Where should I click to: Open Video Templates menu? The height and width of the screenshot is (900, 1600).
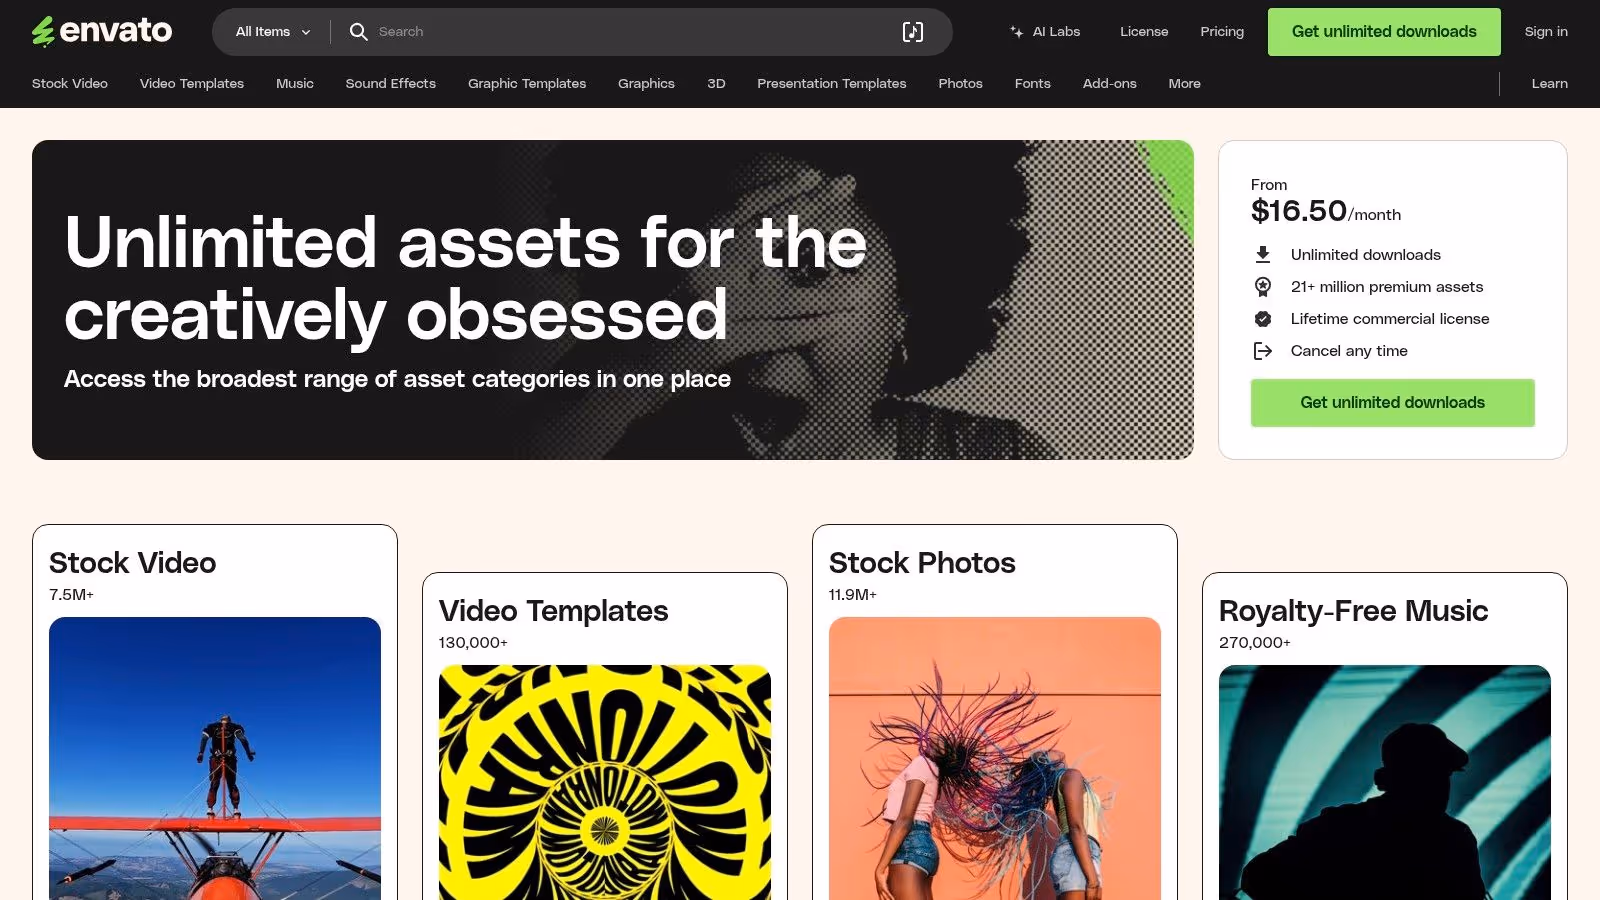[x=192, y=84]
